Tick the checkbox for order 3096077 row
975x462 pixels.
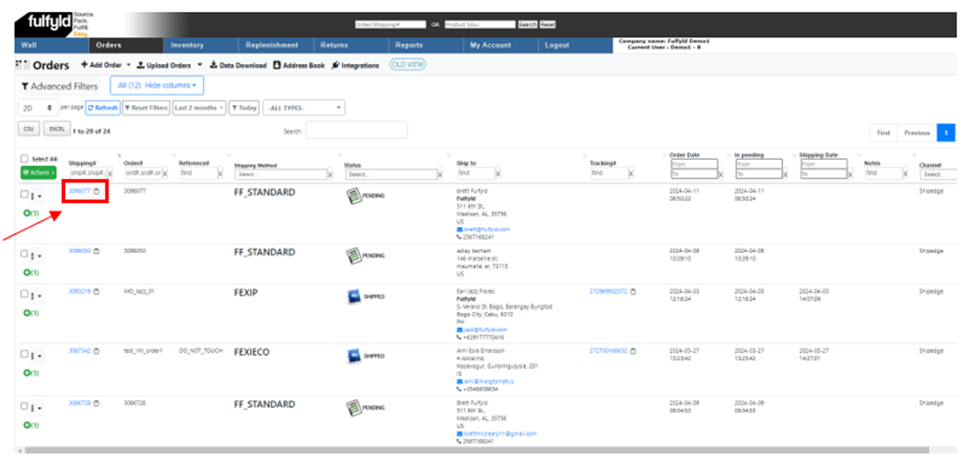(x=24, y=196)
